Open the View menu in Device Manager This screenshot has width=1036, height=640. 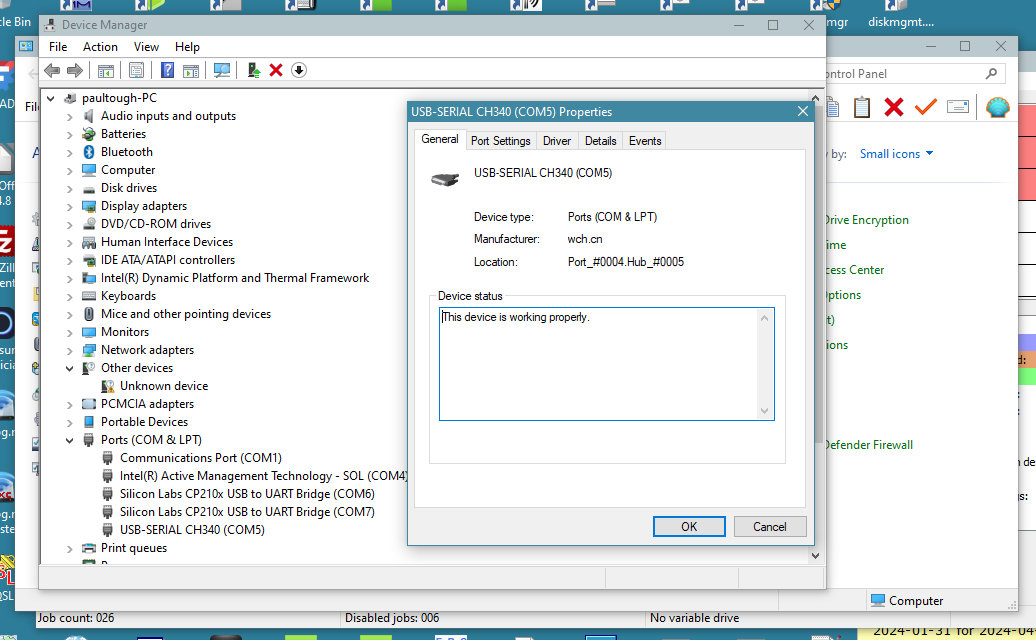click(x=146, y=47)
